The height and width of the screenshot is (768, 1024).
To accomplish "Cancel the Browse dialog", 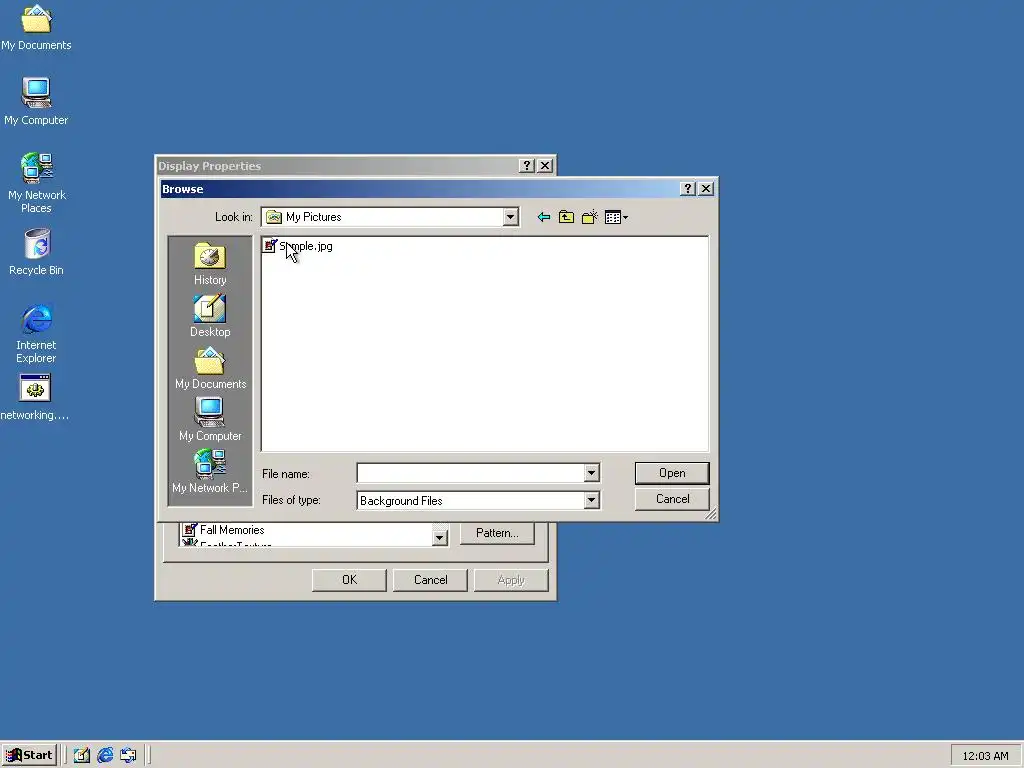I will 672,499.
